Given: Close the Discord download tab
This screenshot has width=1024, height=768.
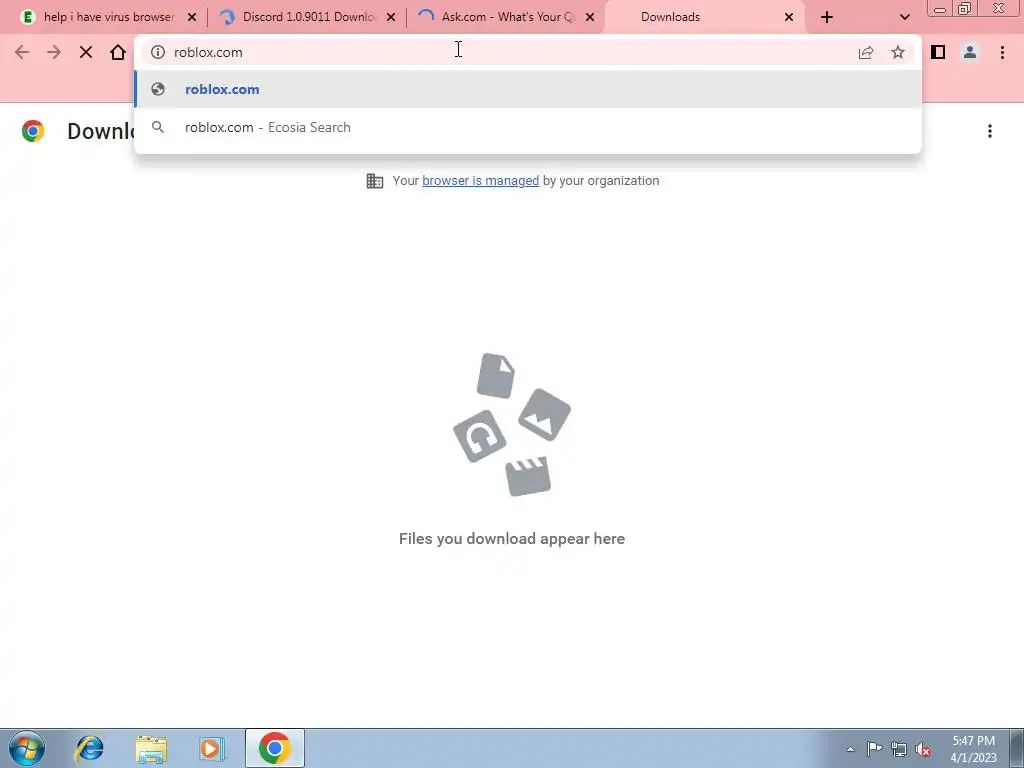Looking at the screenshot, I should click(391, 18).
